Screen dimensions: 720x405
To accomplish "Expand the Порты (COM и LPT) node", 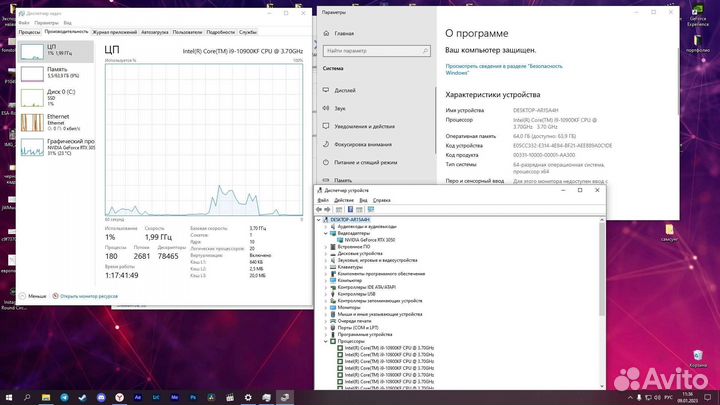I will coord(326,328).
